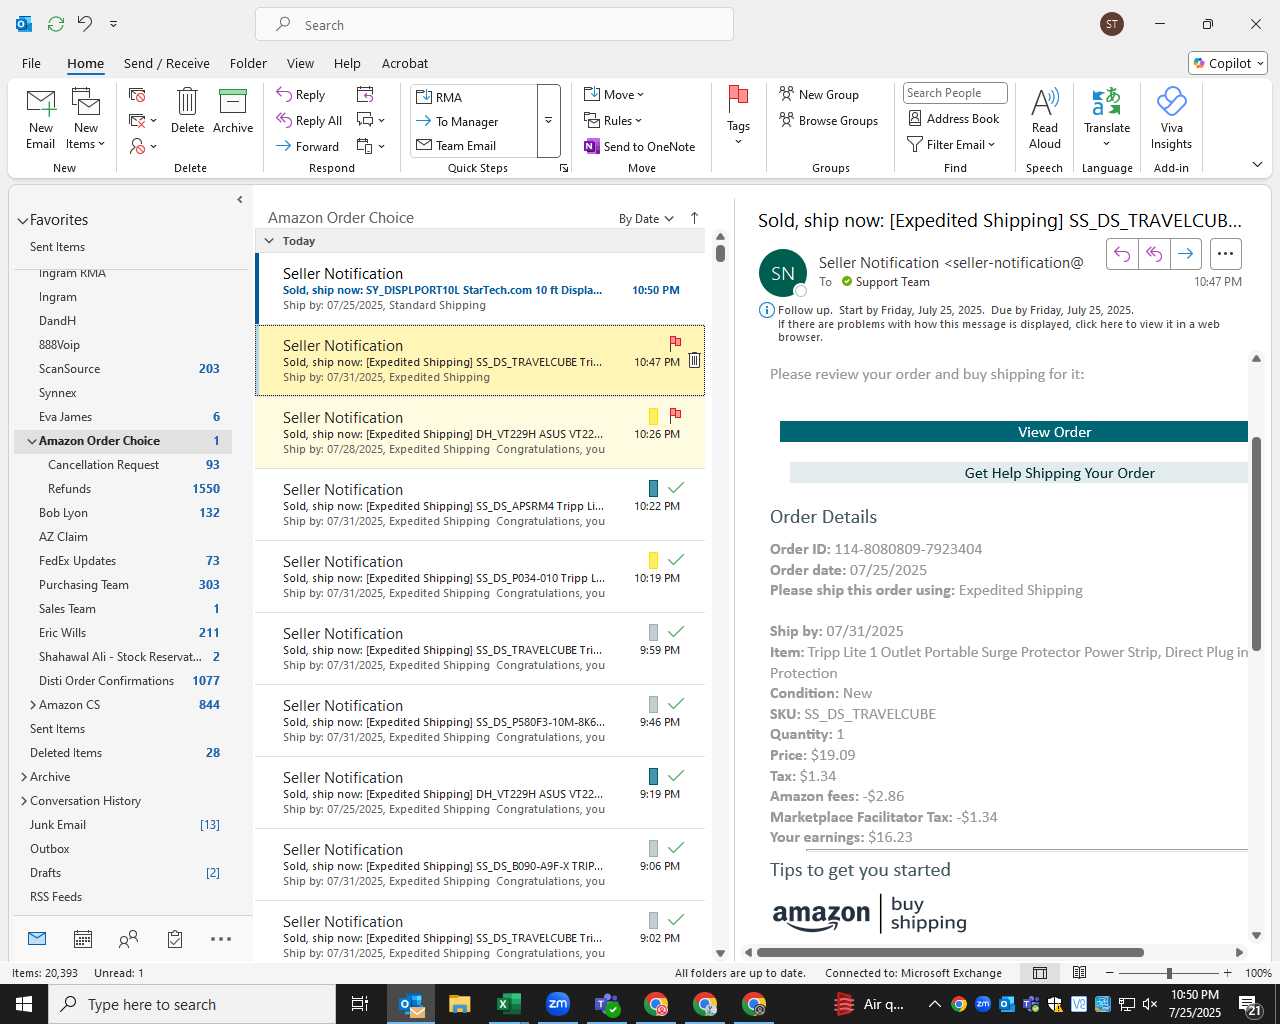Viewport: 1280px width, 1024px height.
Task: Click the Meeting reply icon in Respond group
Action: 365,94
